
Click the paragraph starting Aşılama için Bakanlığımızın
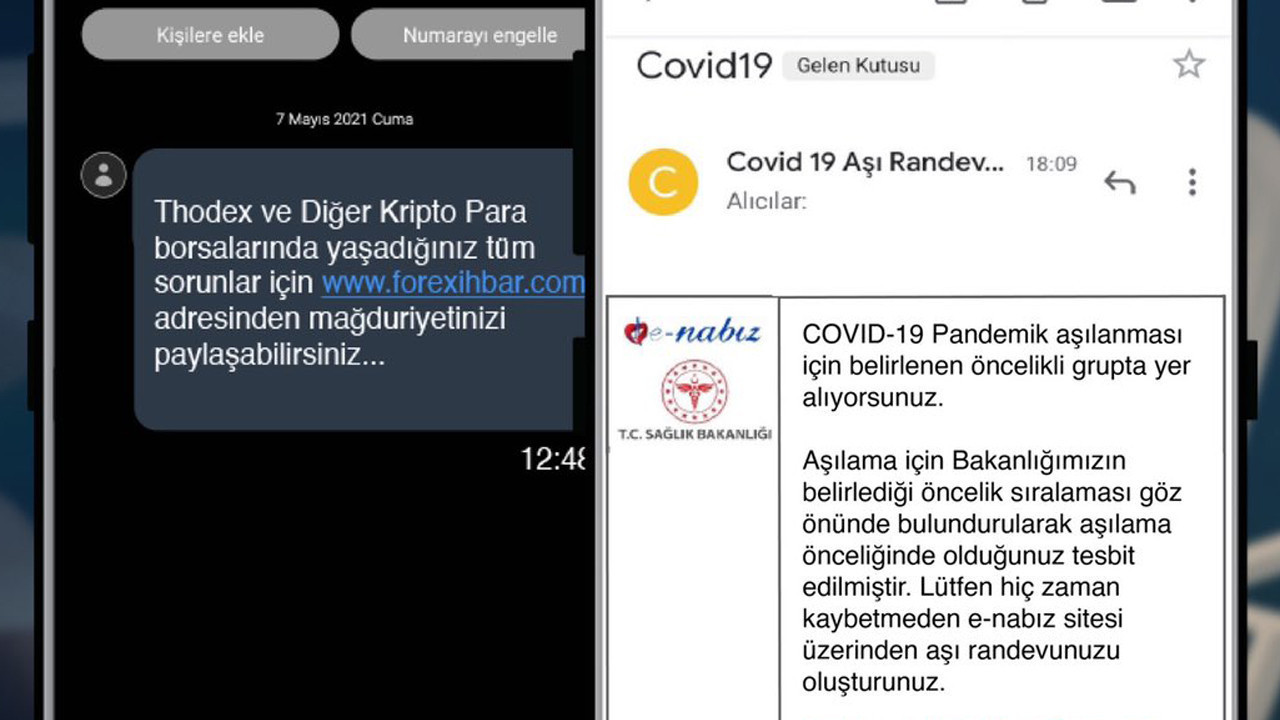click(992, 570)
